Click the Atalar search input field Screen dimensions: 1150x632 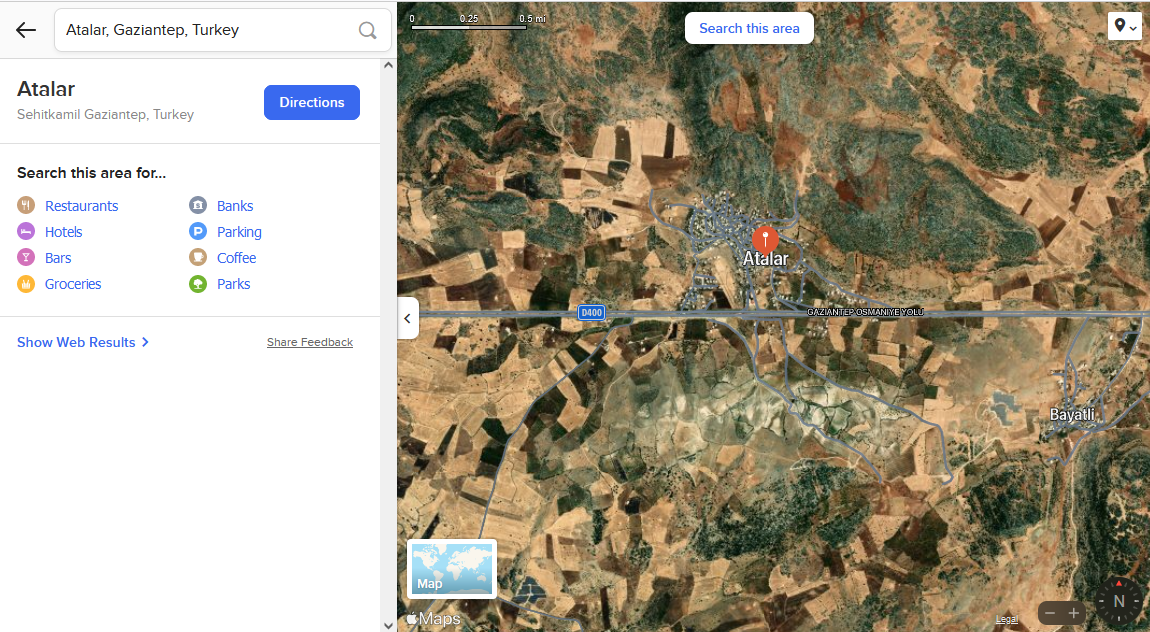click(x=207, y=30)
